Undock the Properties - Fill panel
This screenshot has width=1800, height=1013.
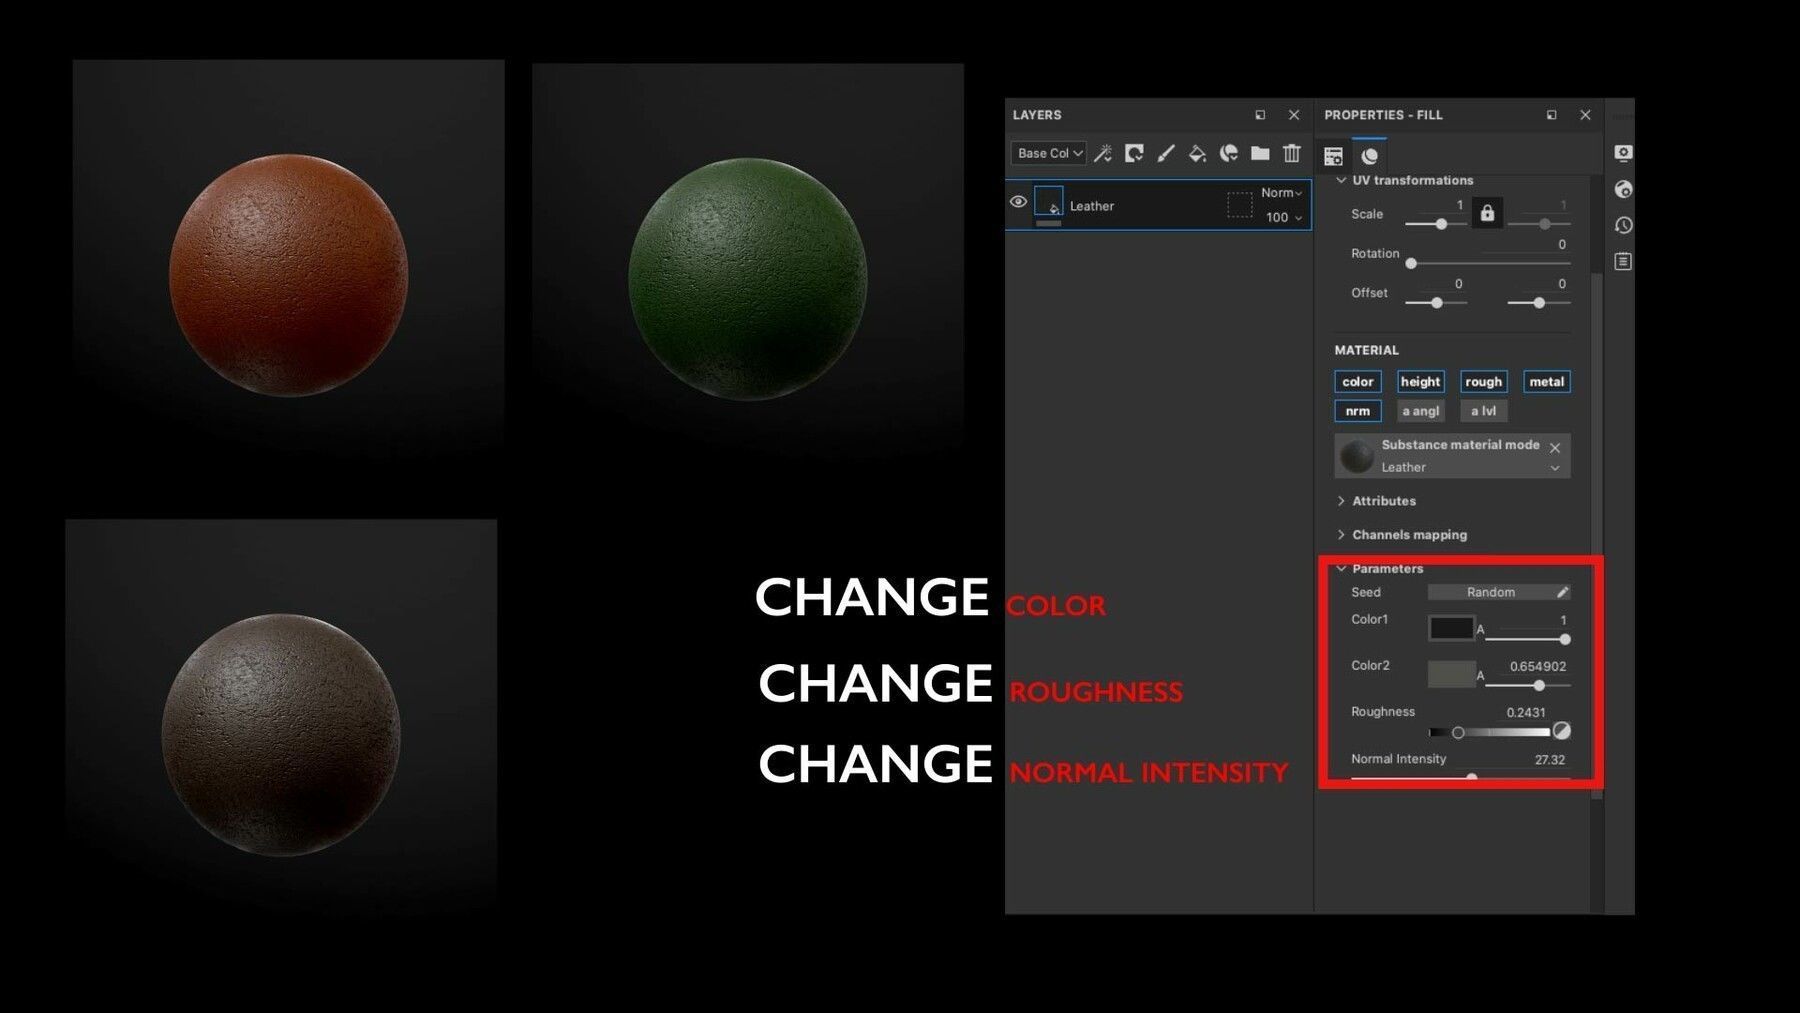(1552, 115)
